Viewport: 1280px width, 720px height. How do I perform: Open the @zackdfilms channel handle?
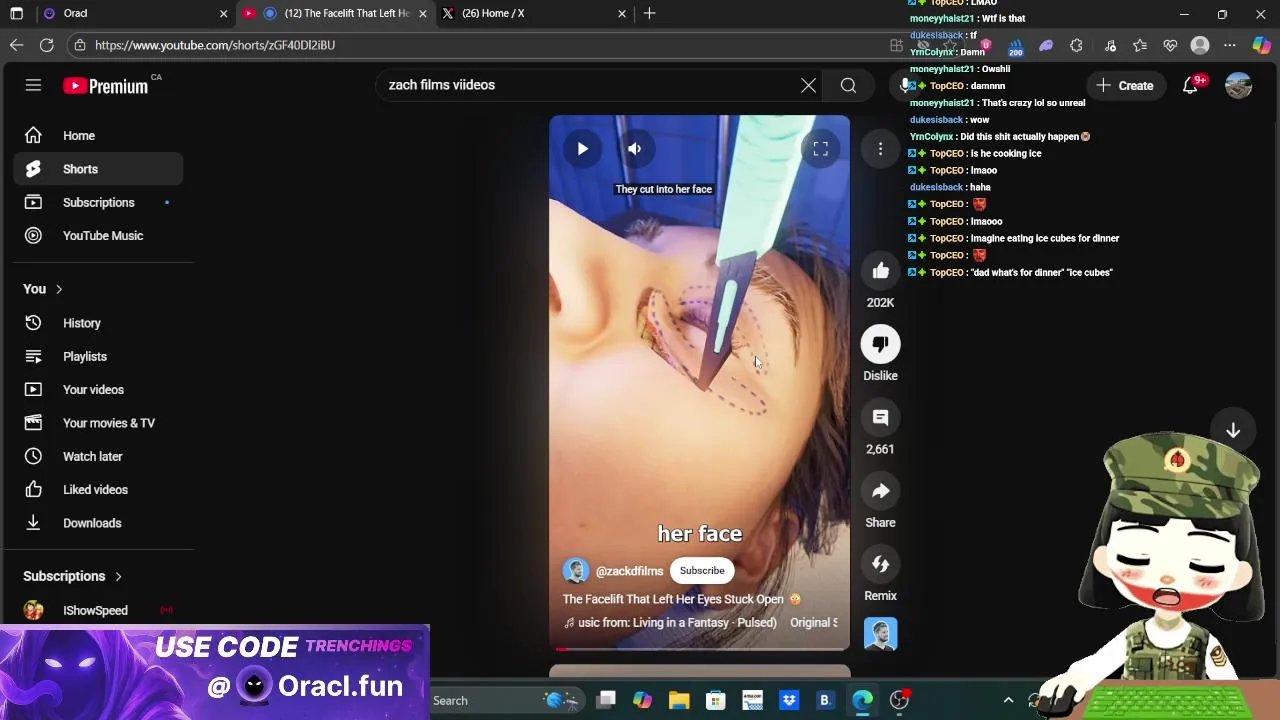coord(629,571)
